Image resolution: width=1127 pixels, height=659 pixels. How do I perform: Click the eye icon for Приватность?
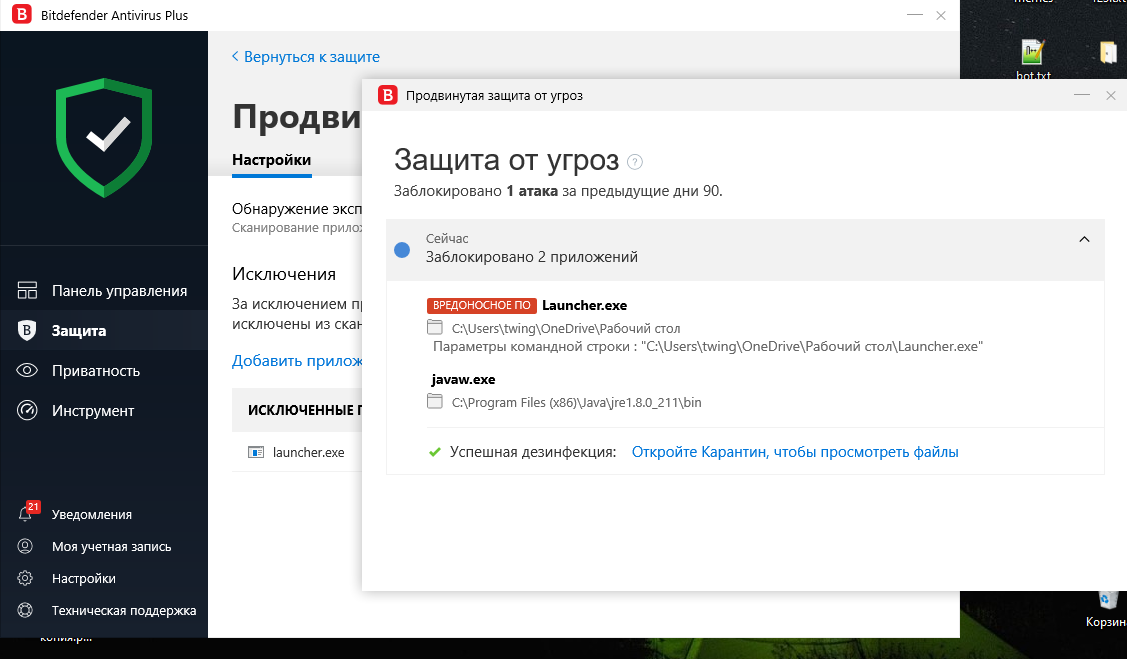click(x=27, y=371)
